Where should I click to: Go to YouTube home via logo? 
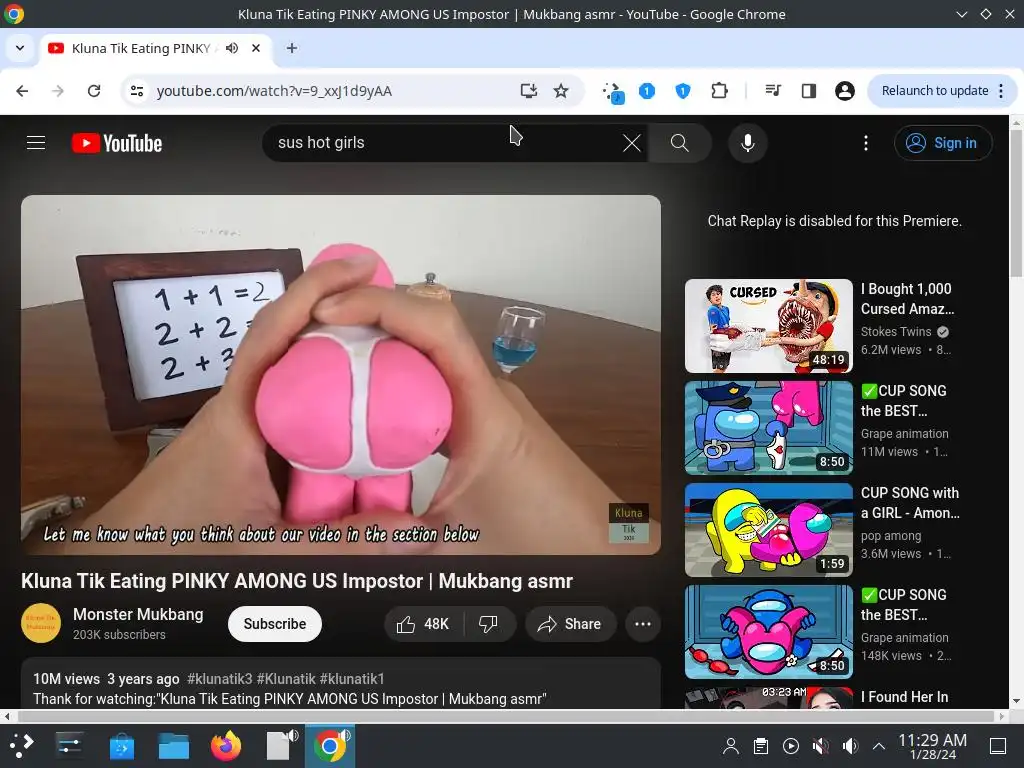pos(117,143)
